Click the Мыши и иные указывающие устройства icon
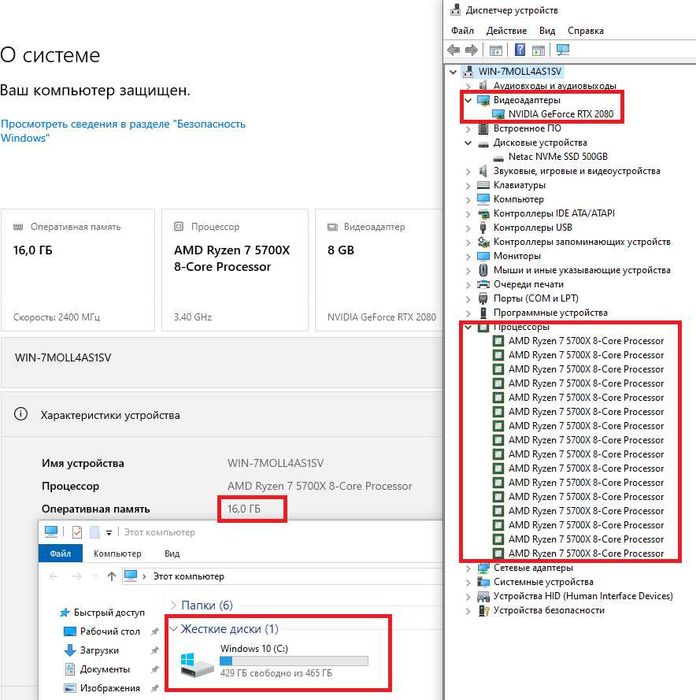This screenshot has height=700, width=696. click(x=483, y=270)
